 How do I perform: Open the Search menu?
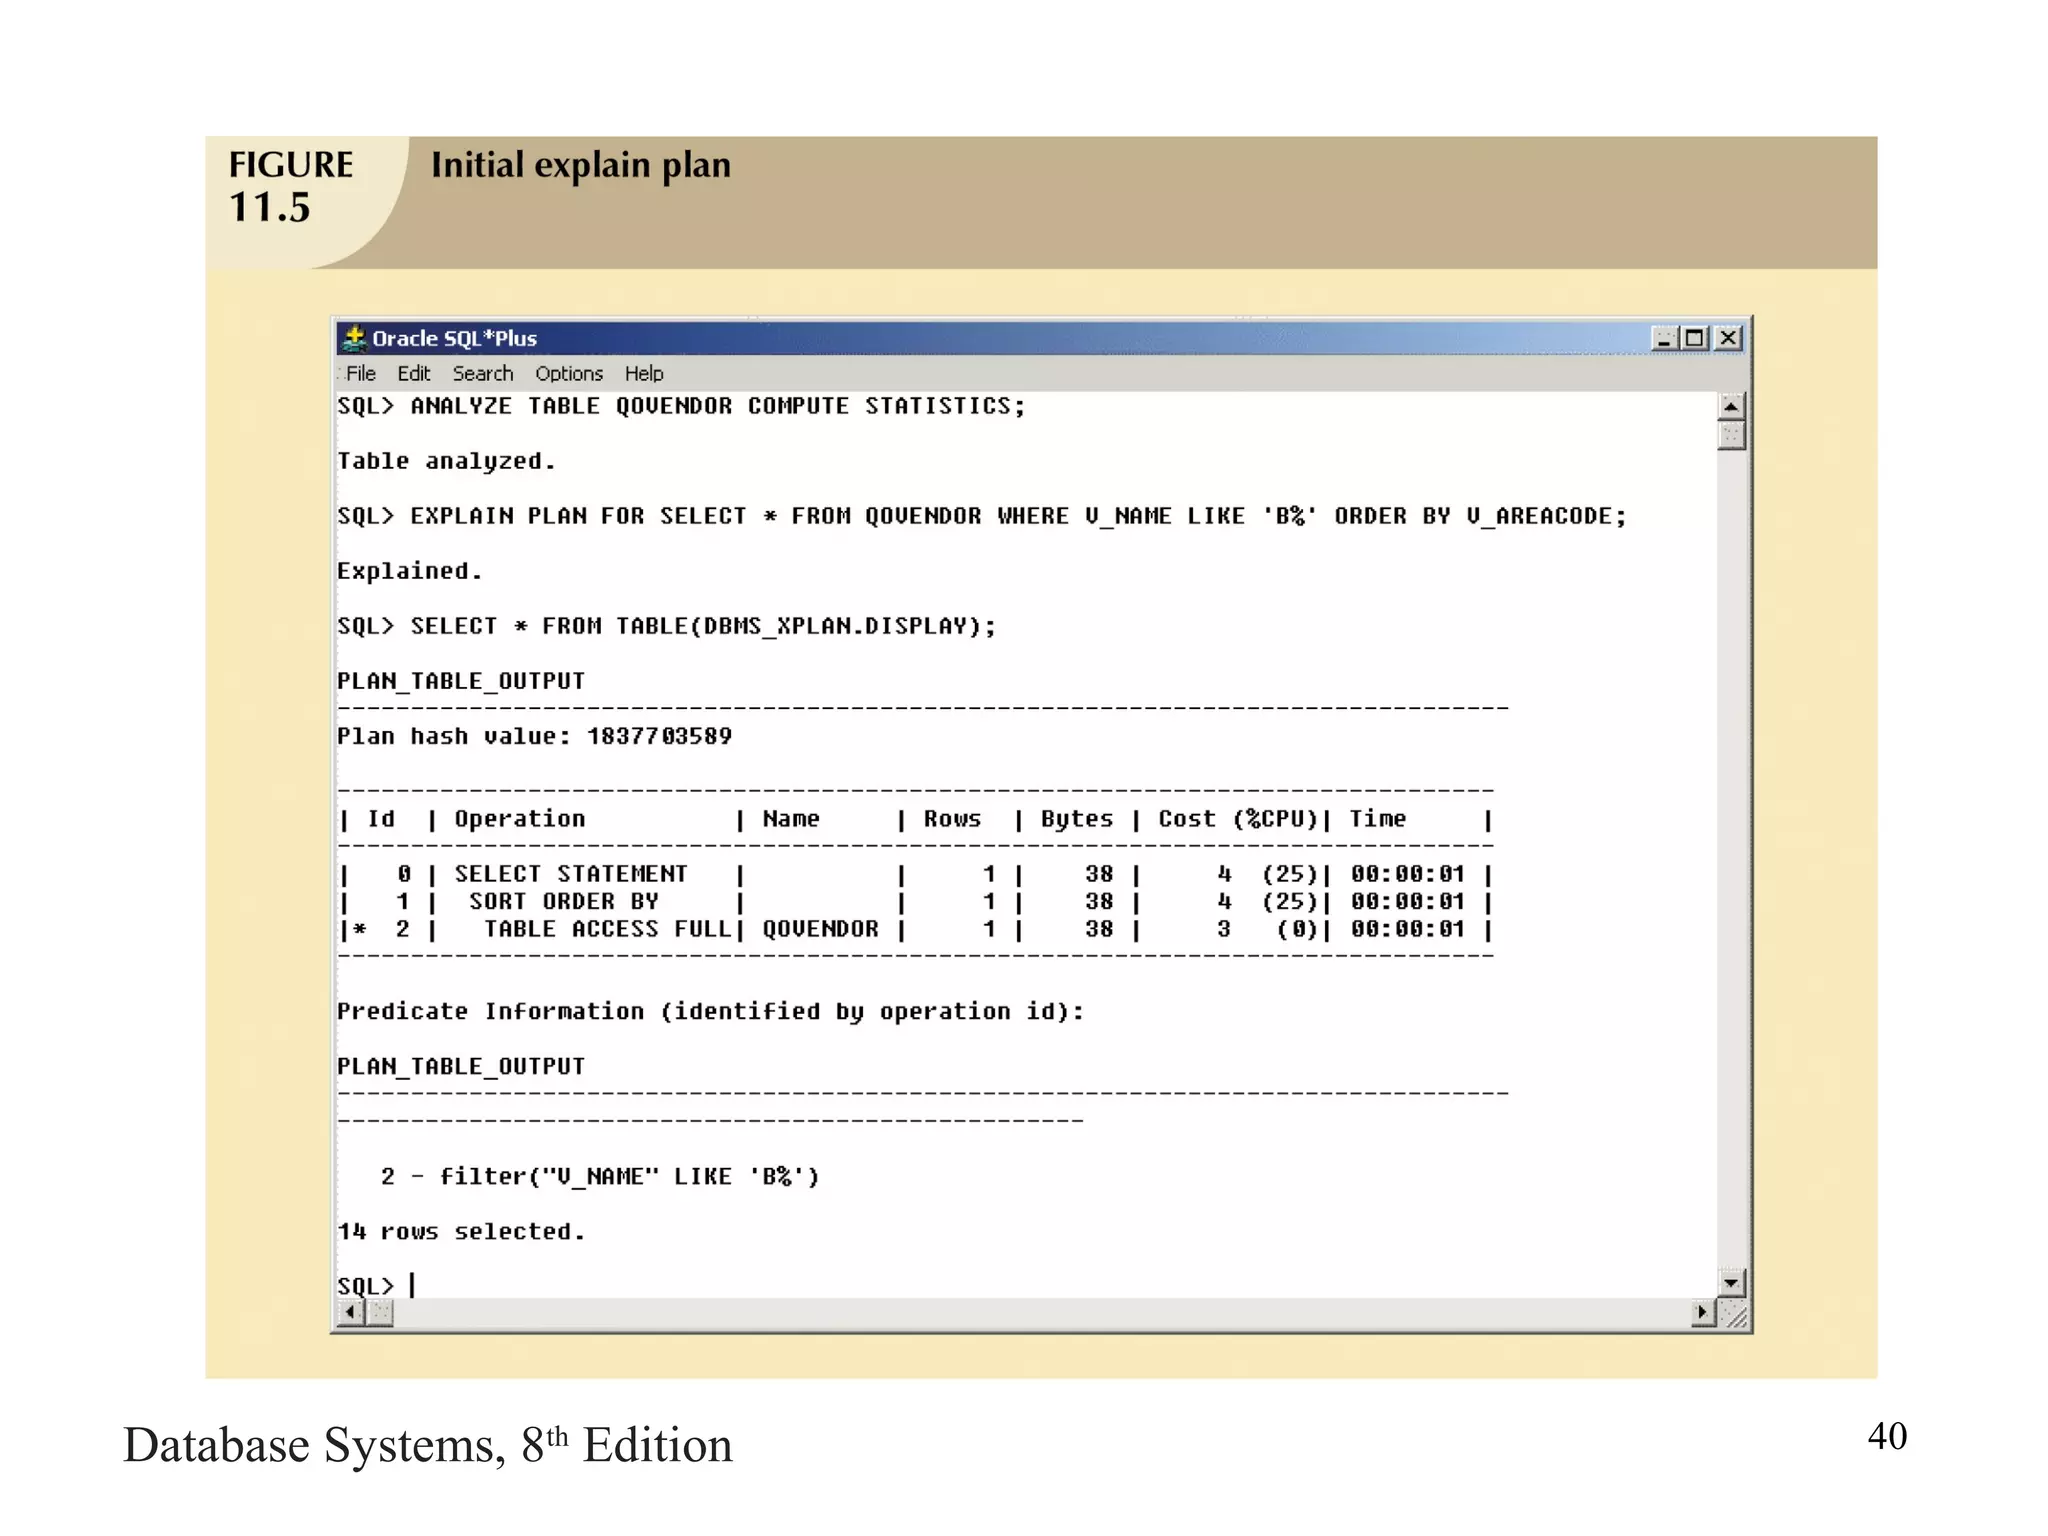(x=482, y=373)
